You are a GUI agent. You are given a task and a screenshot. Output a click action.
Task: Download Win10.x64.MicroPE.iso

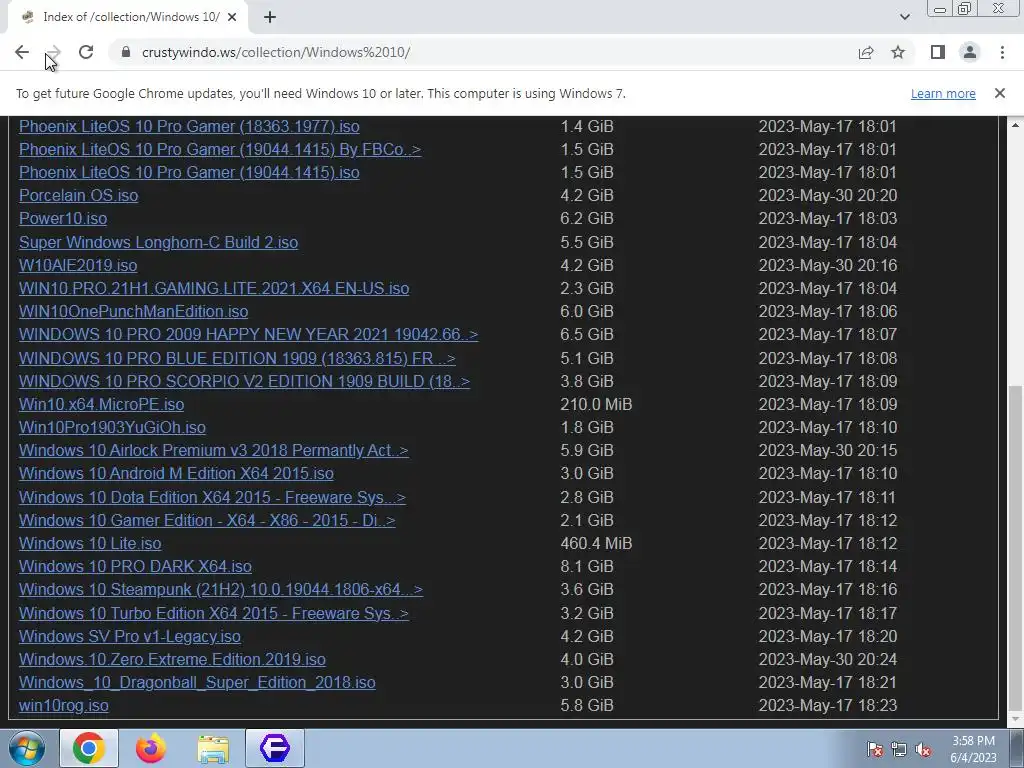click(x=101, y=404)
